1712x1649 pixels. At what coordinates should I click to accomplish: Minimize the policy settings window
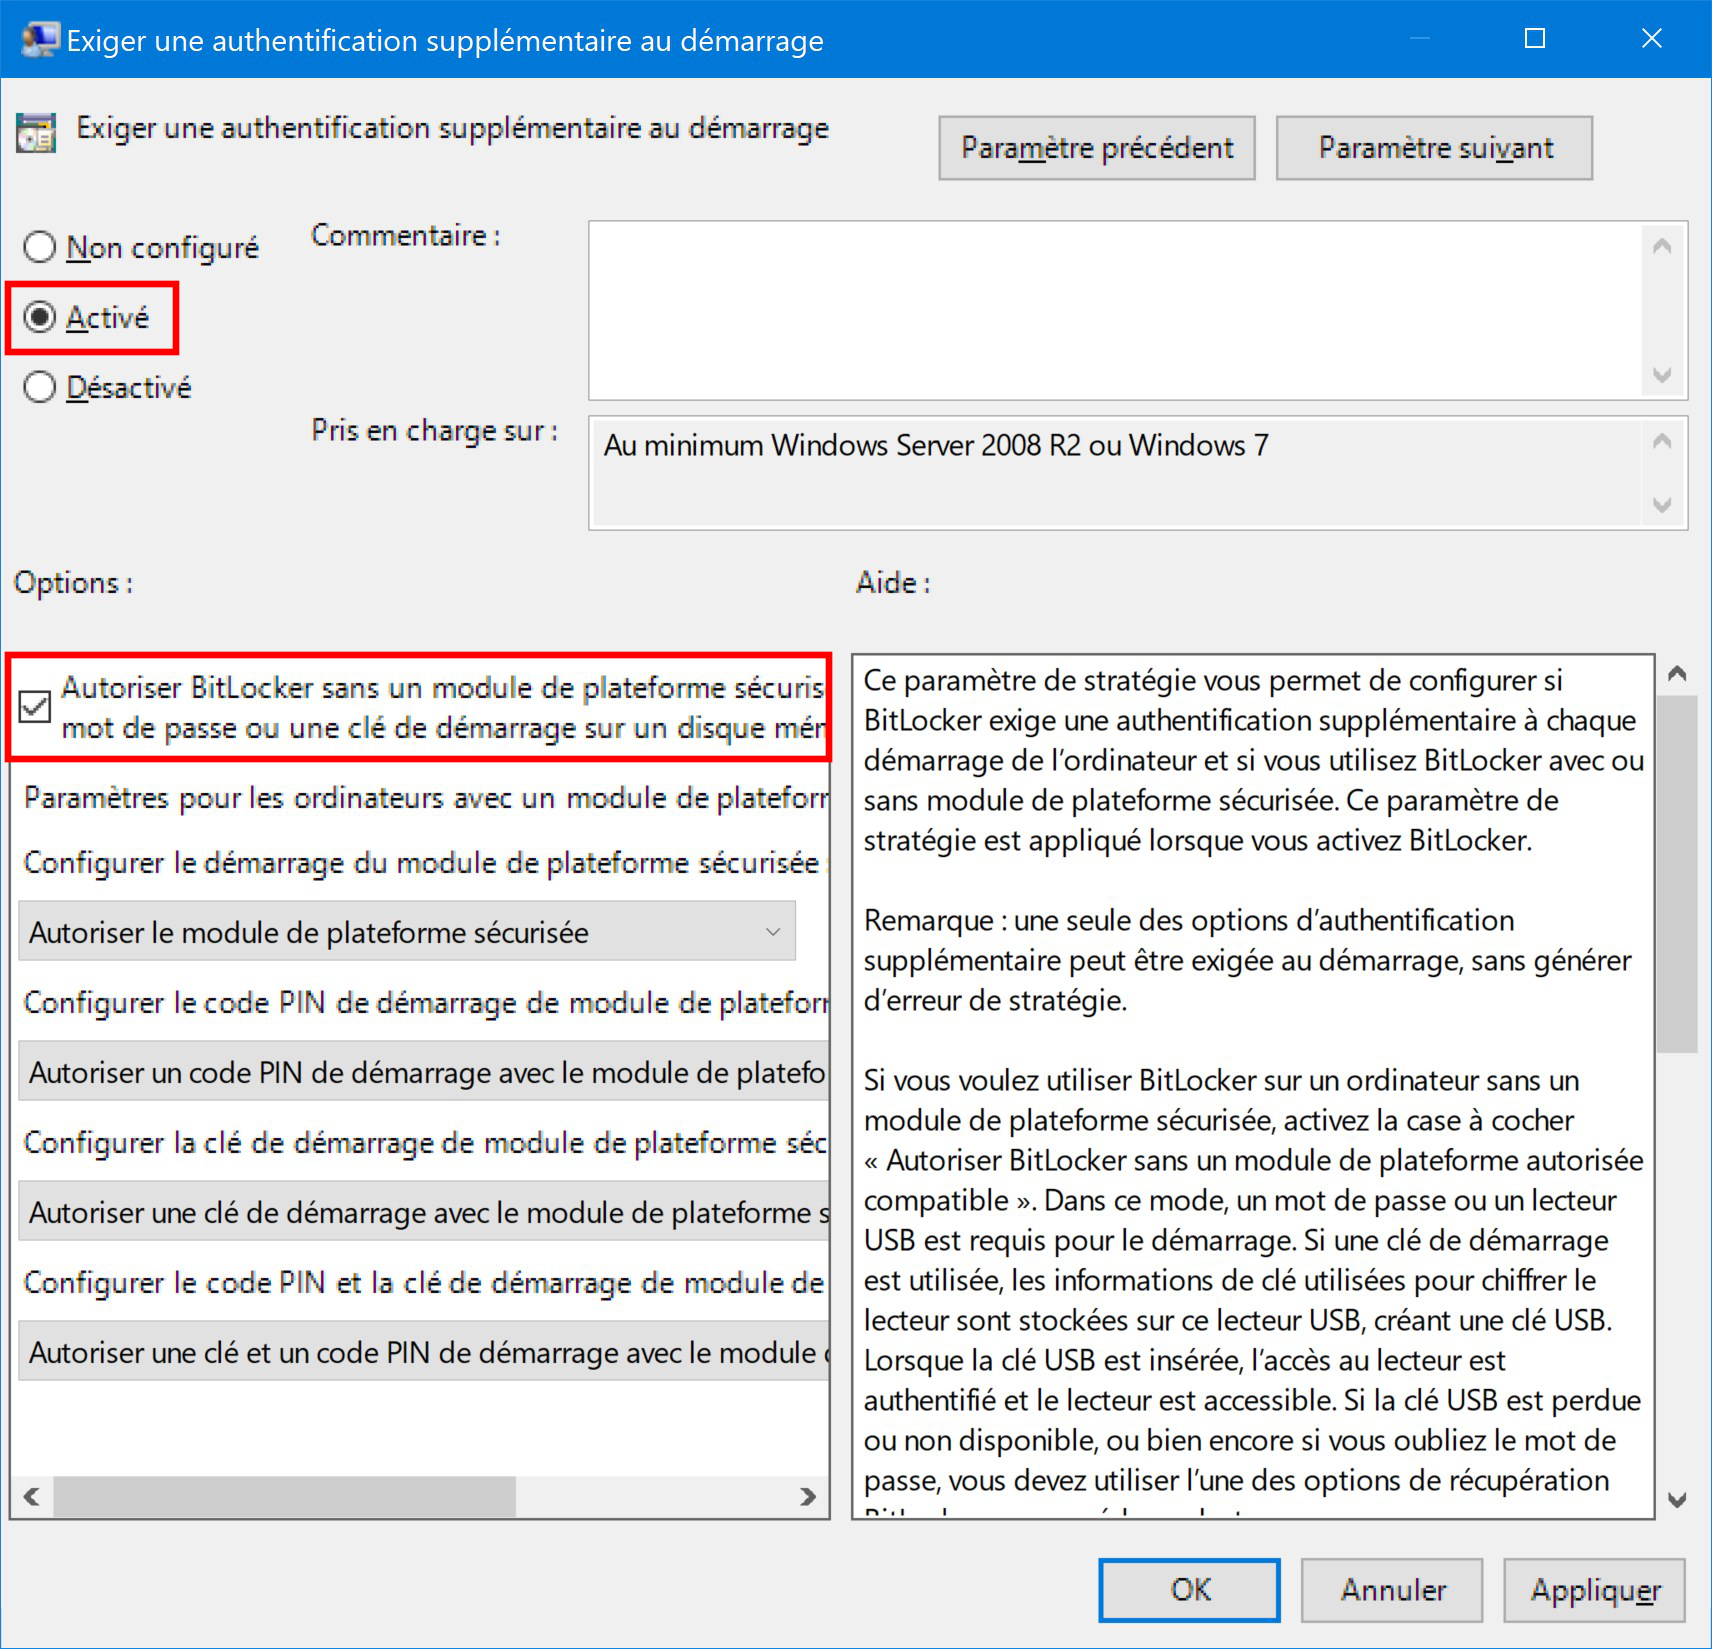click(x=1419, y=39)
